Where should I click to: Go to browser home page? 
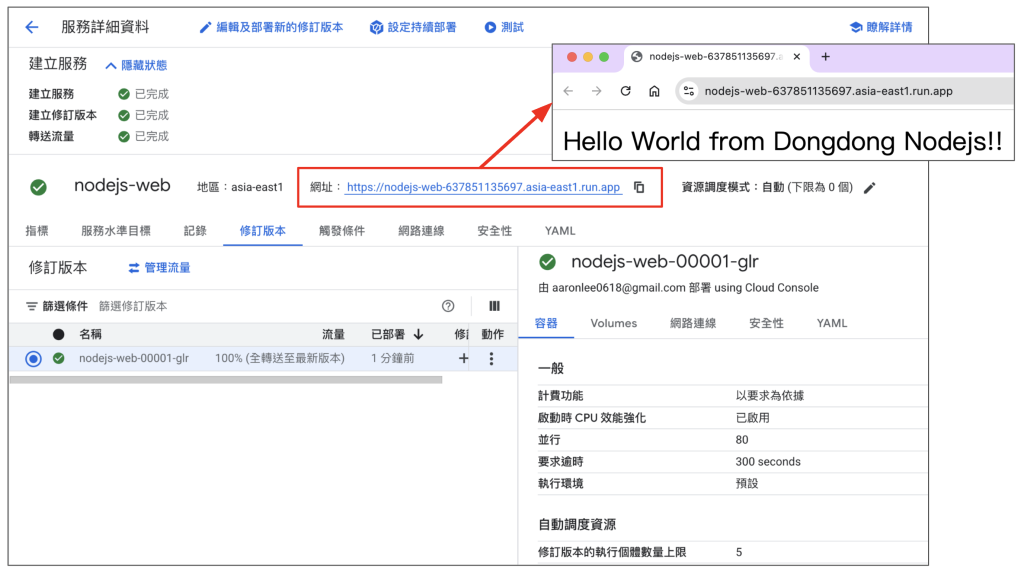pos(654,91)
